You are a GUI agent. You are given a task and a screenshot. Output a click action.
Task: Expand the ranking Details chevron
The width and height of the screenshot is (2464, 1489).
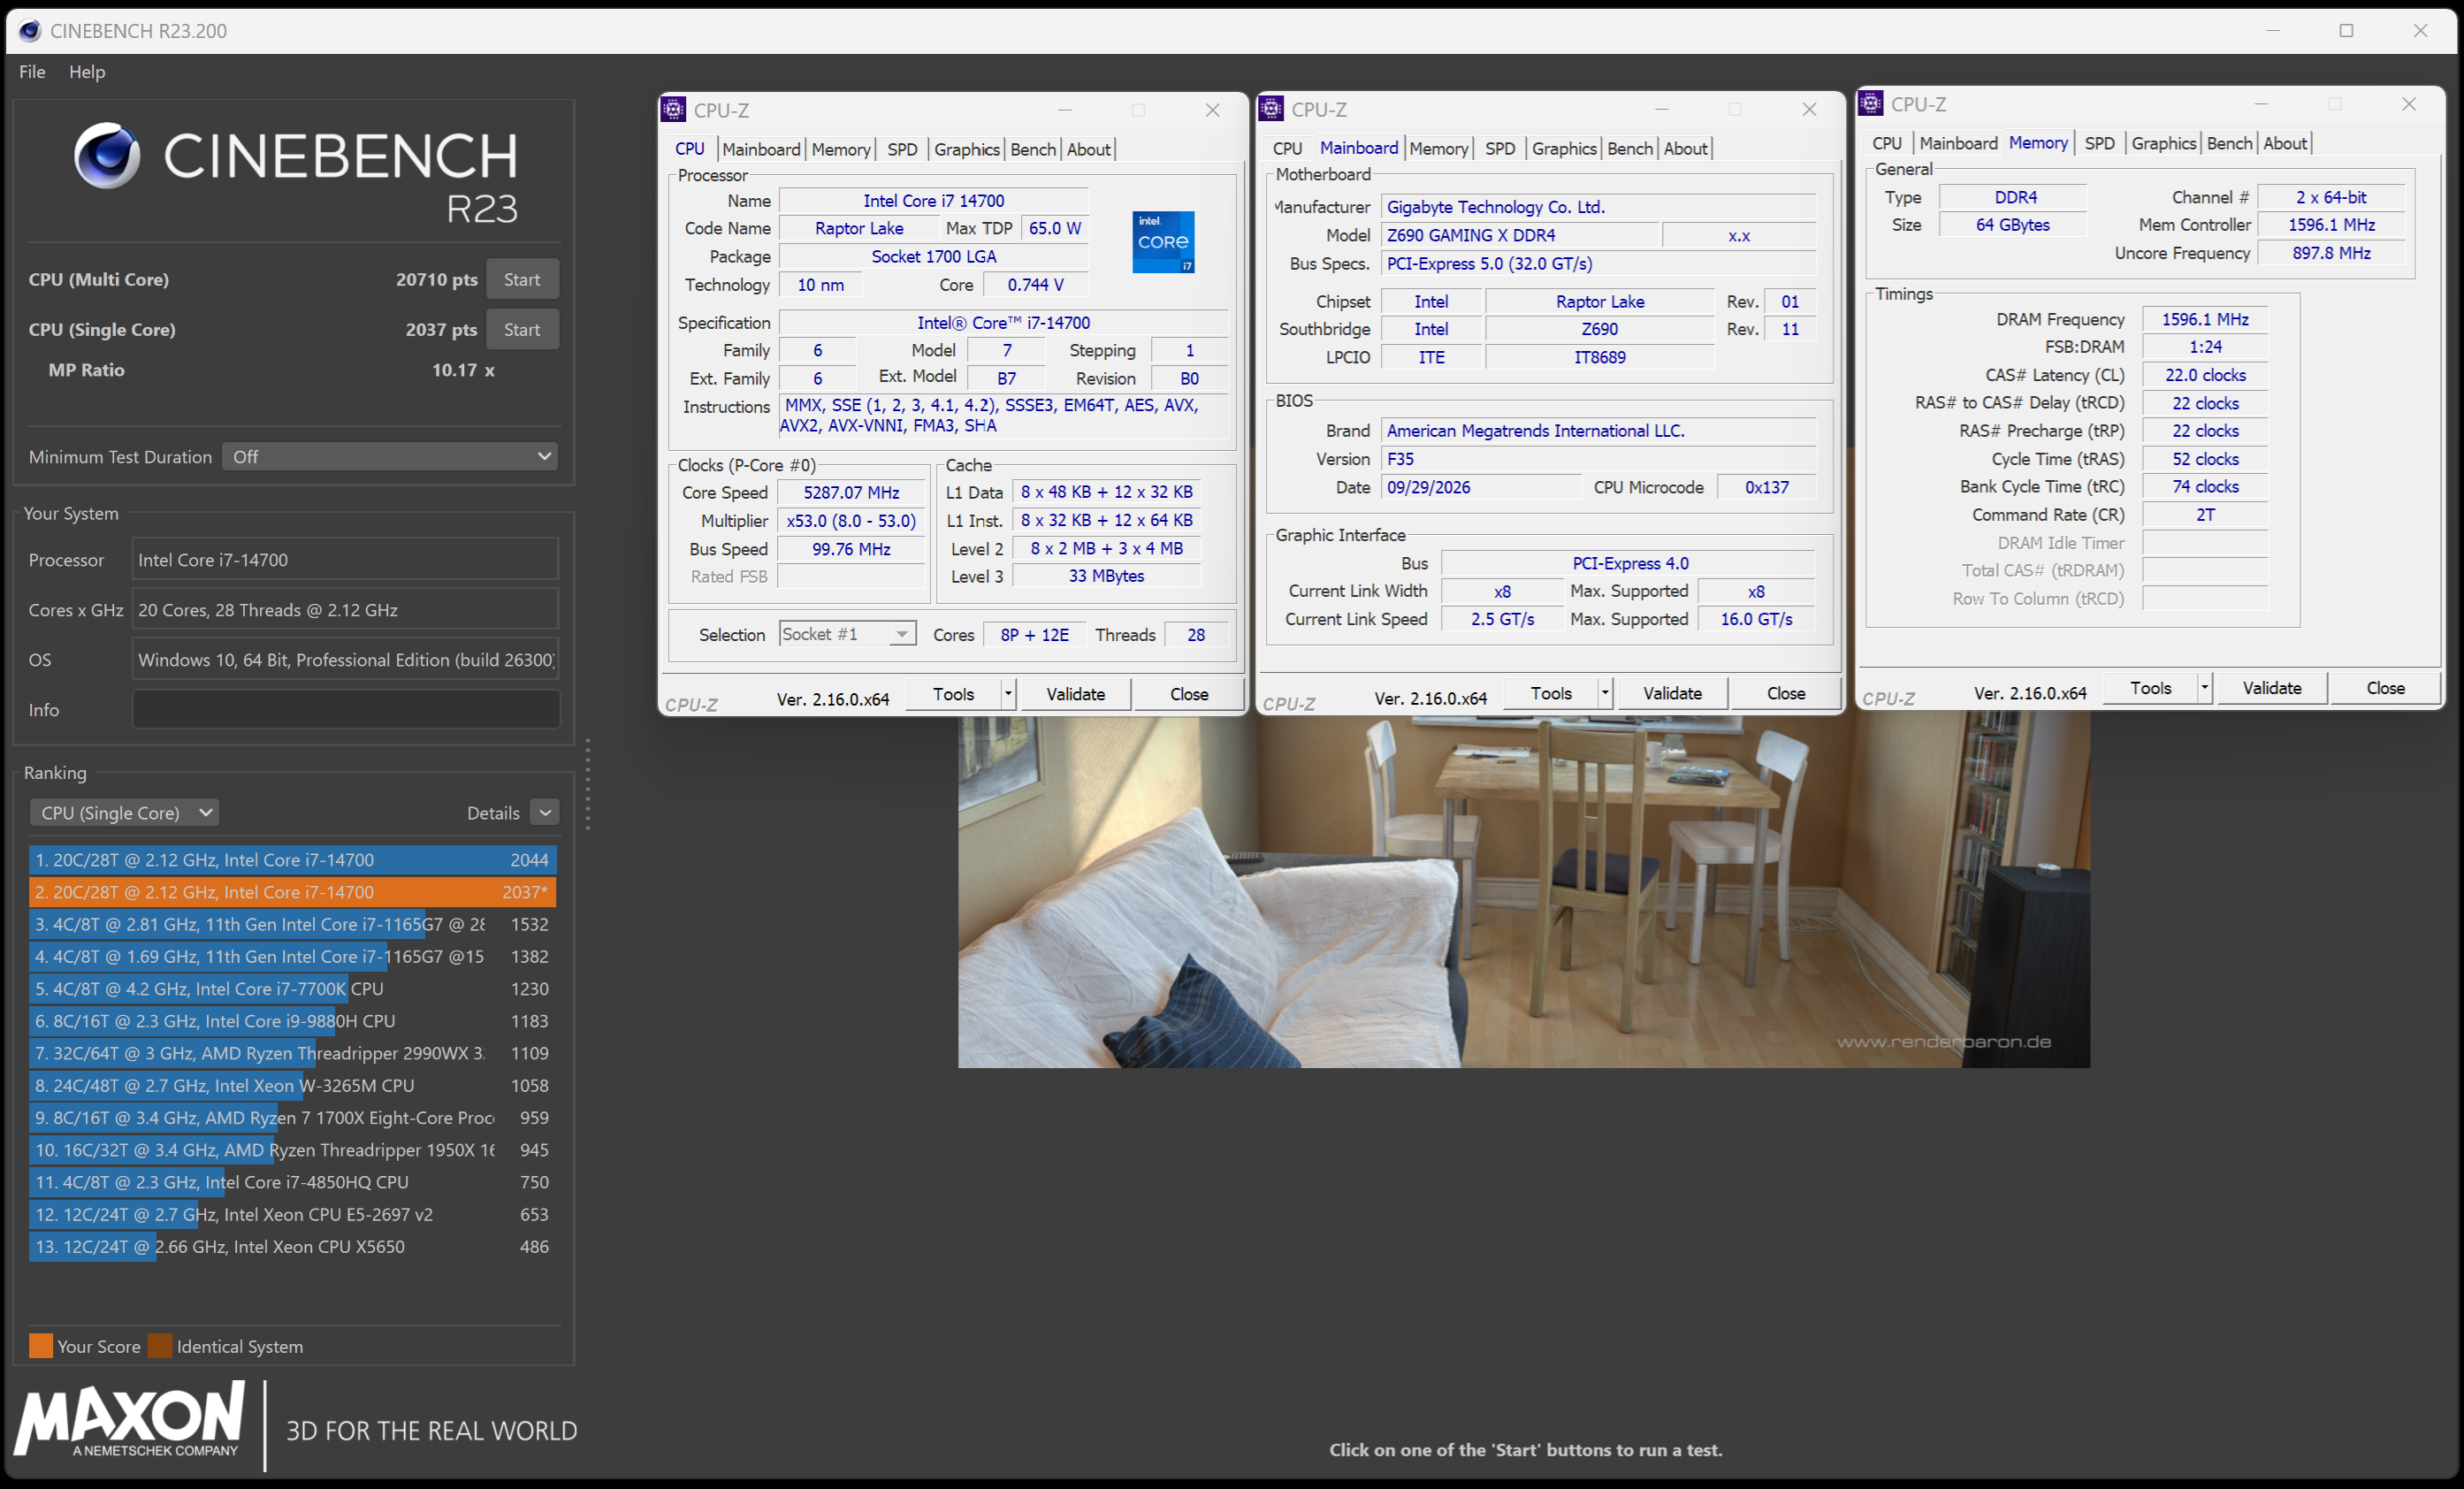click(545, 812)
